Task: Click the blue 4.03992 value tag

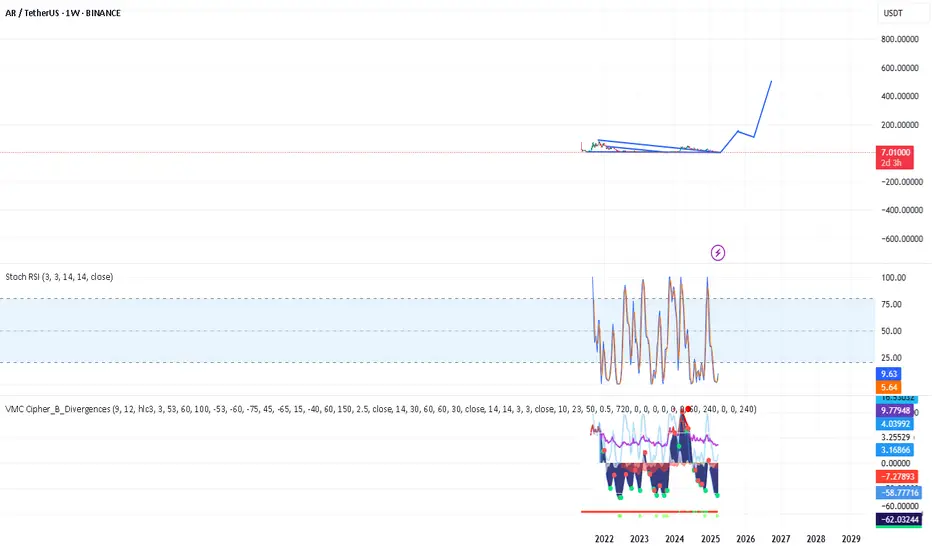Action: tap(895, 424)
